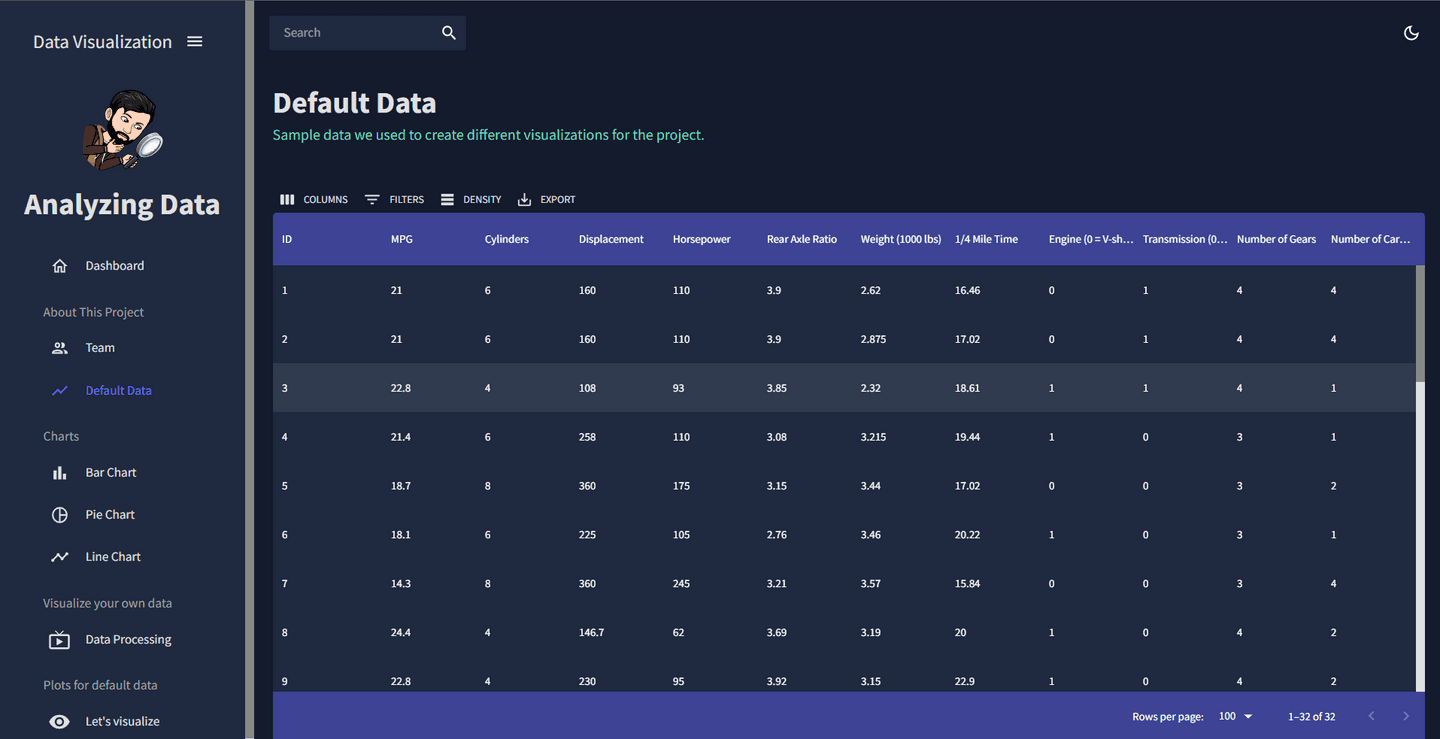Open Rows per page dropdown showing 100

pyautogui.click(x=1236, y=716)
